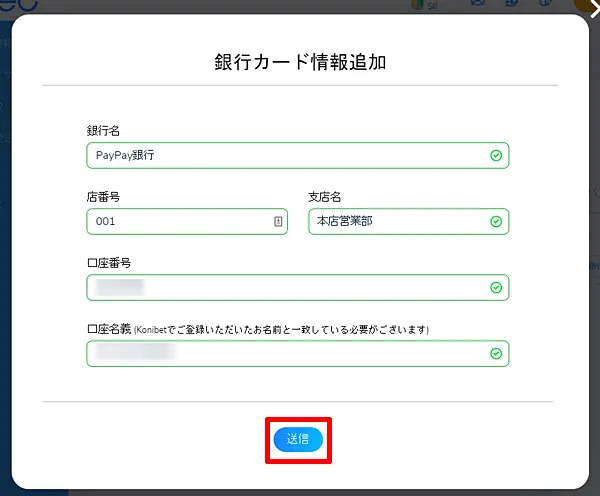Click the 送信 submit button
The width and height of the screenshot is (600, 496).
(x=298, y=439)
